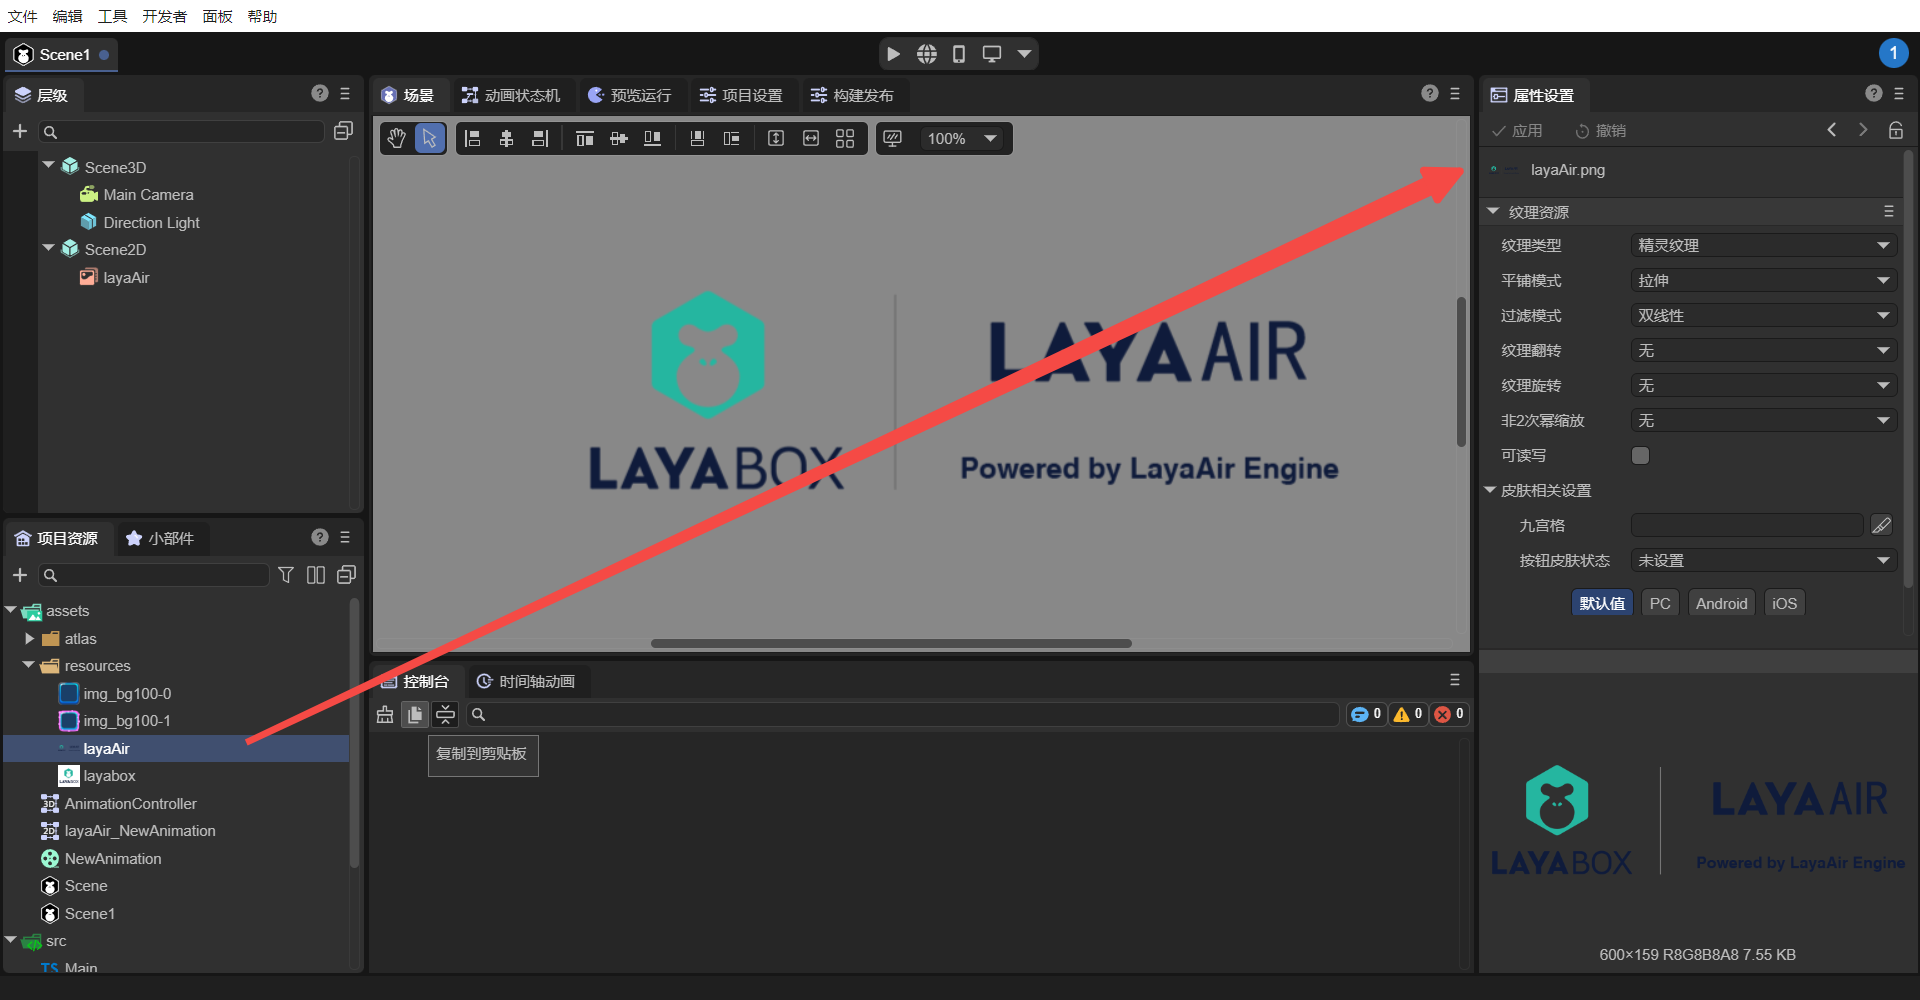Click the Android platform button
Viewport: 1920px width, 1000px height.
[1721, 603]
